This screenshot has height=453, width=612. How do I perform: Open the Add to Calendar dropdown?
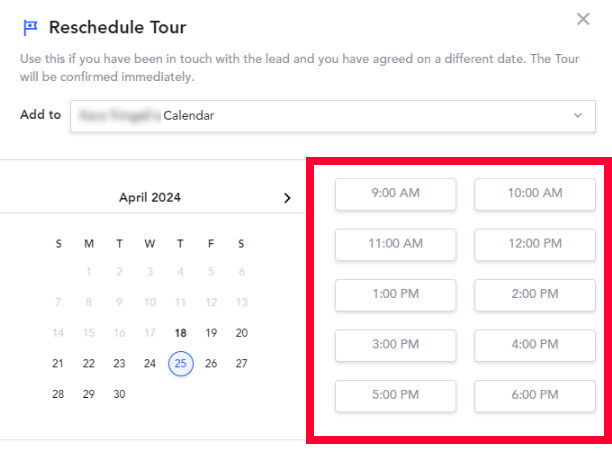click(x=333, y=116)
